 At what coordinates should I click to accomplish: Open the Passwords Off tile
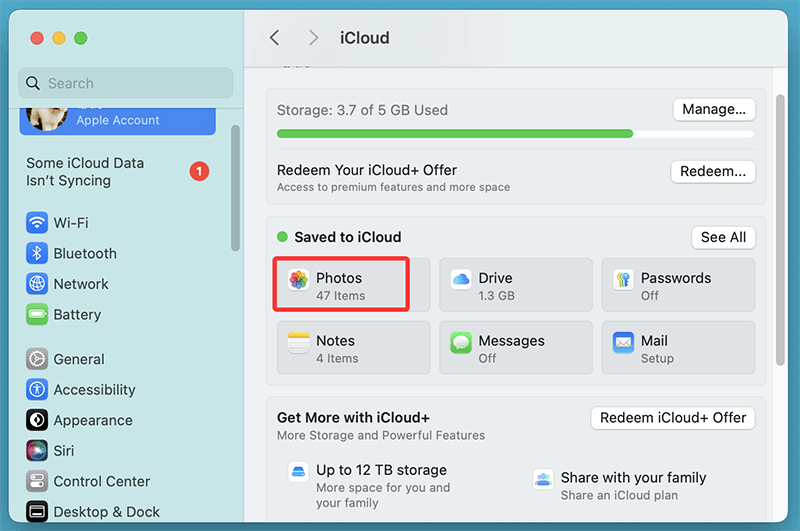[x=678, y=285]
